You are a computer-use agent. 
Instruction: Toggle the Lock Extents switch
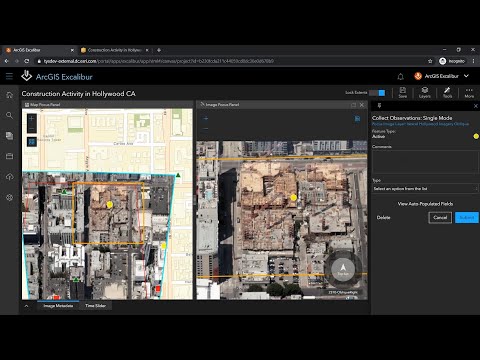pos(377,93)
